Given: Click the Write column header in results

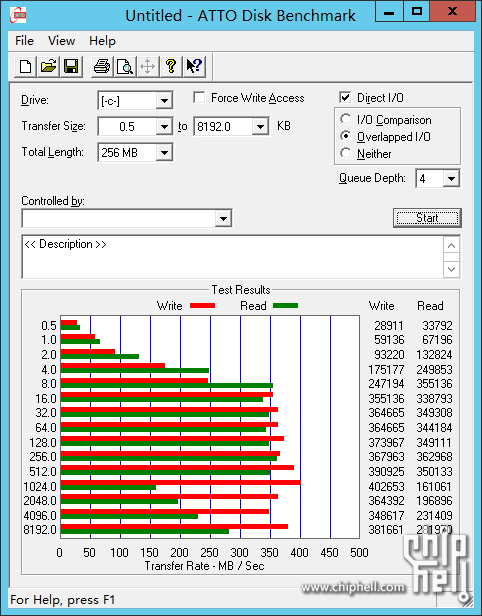Looking at the screenshot, I should tap(381, 306).
